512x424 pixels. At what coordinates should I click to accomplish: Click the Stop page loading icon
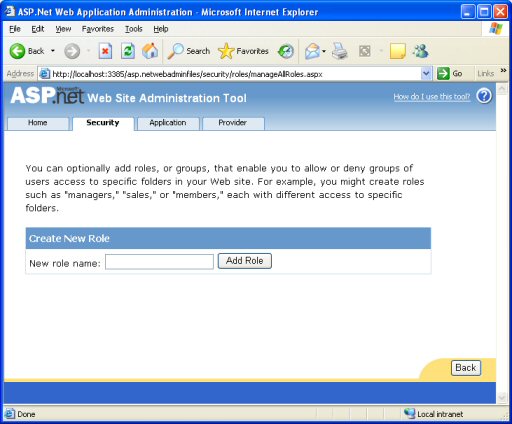(105, 51)
